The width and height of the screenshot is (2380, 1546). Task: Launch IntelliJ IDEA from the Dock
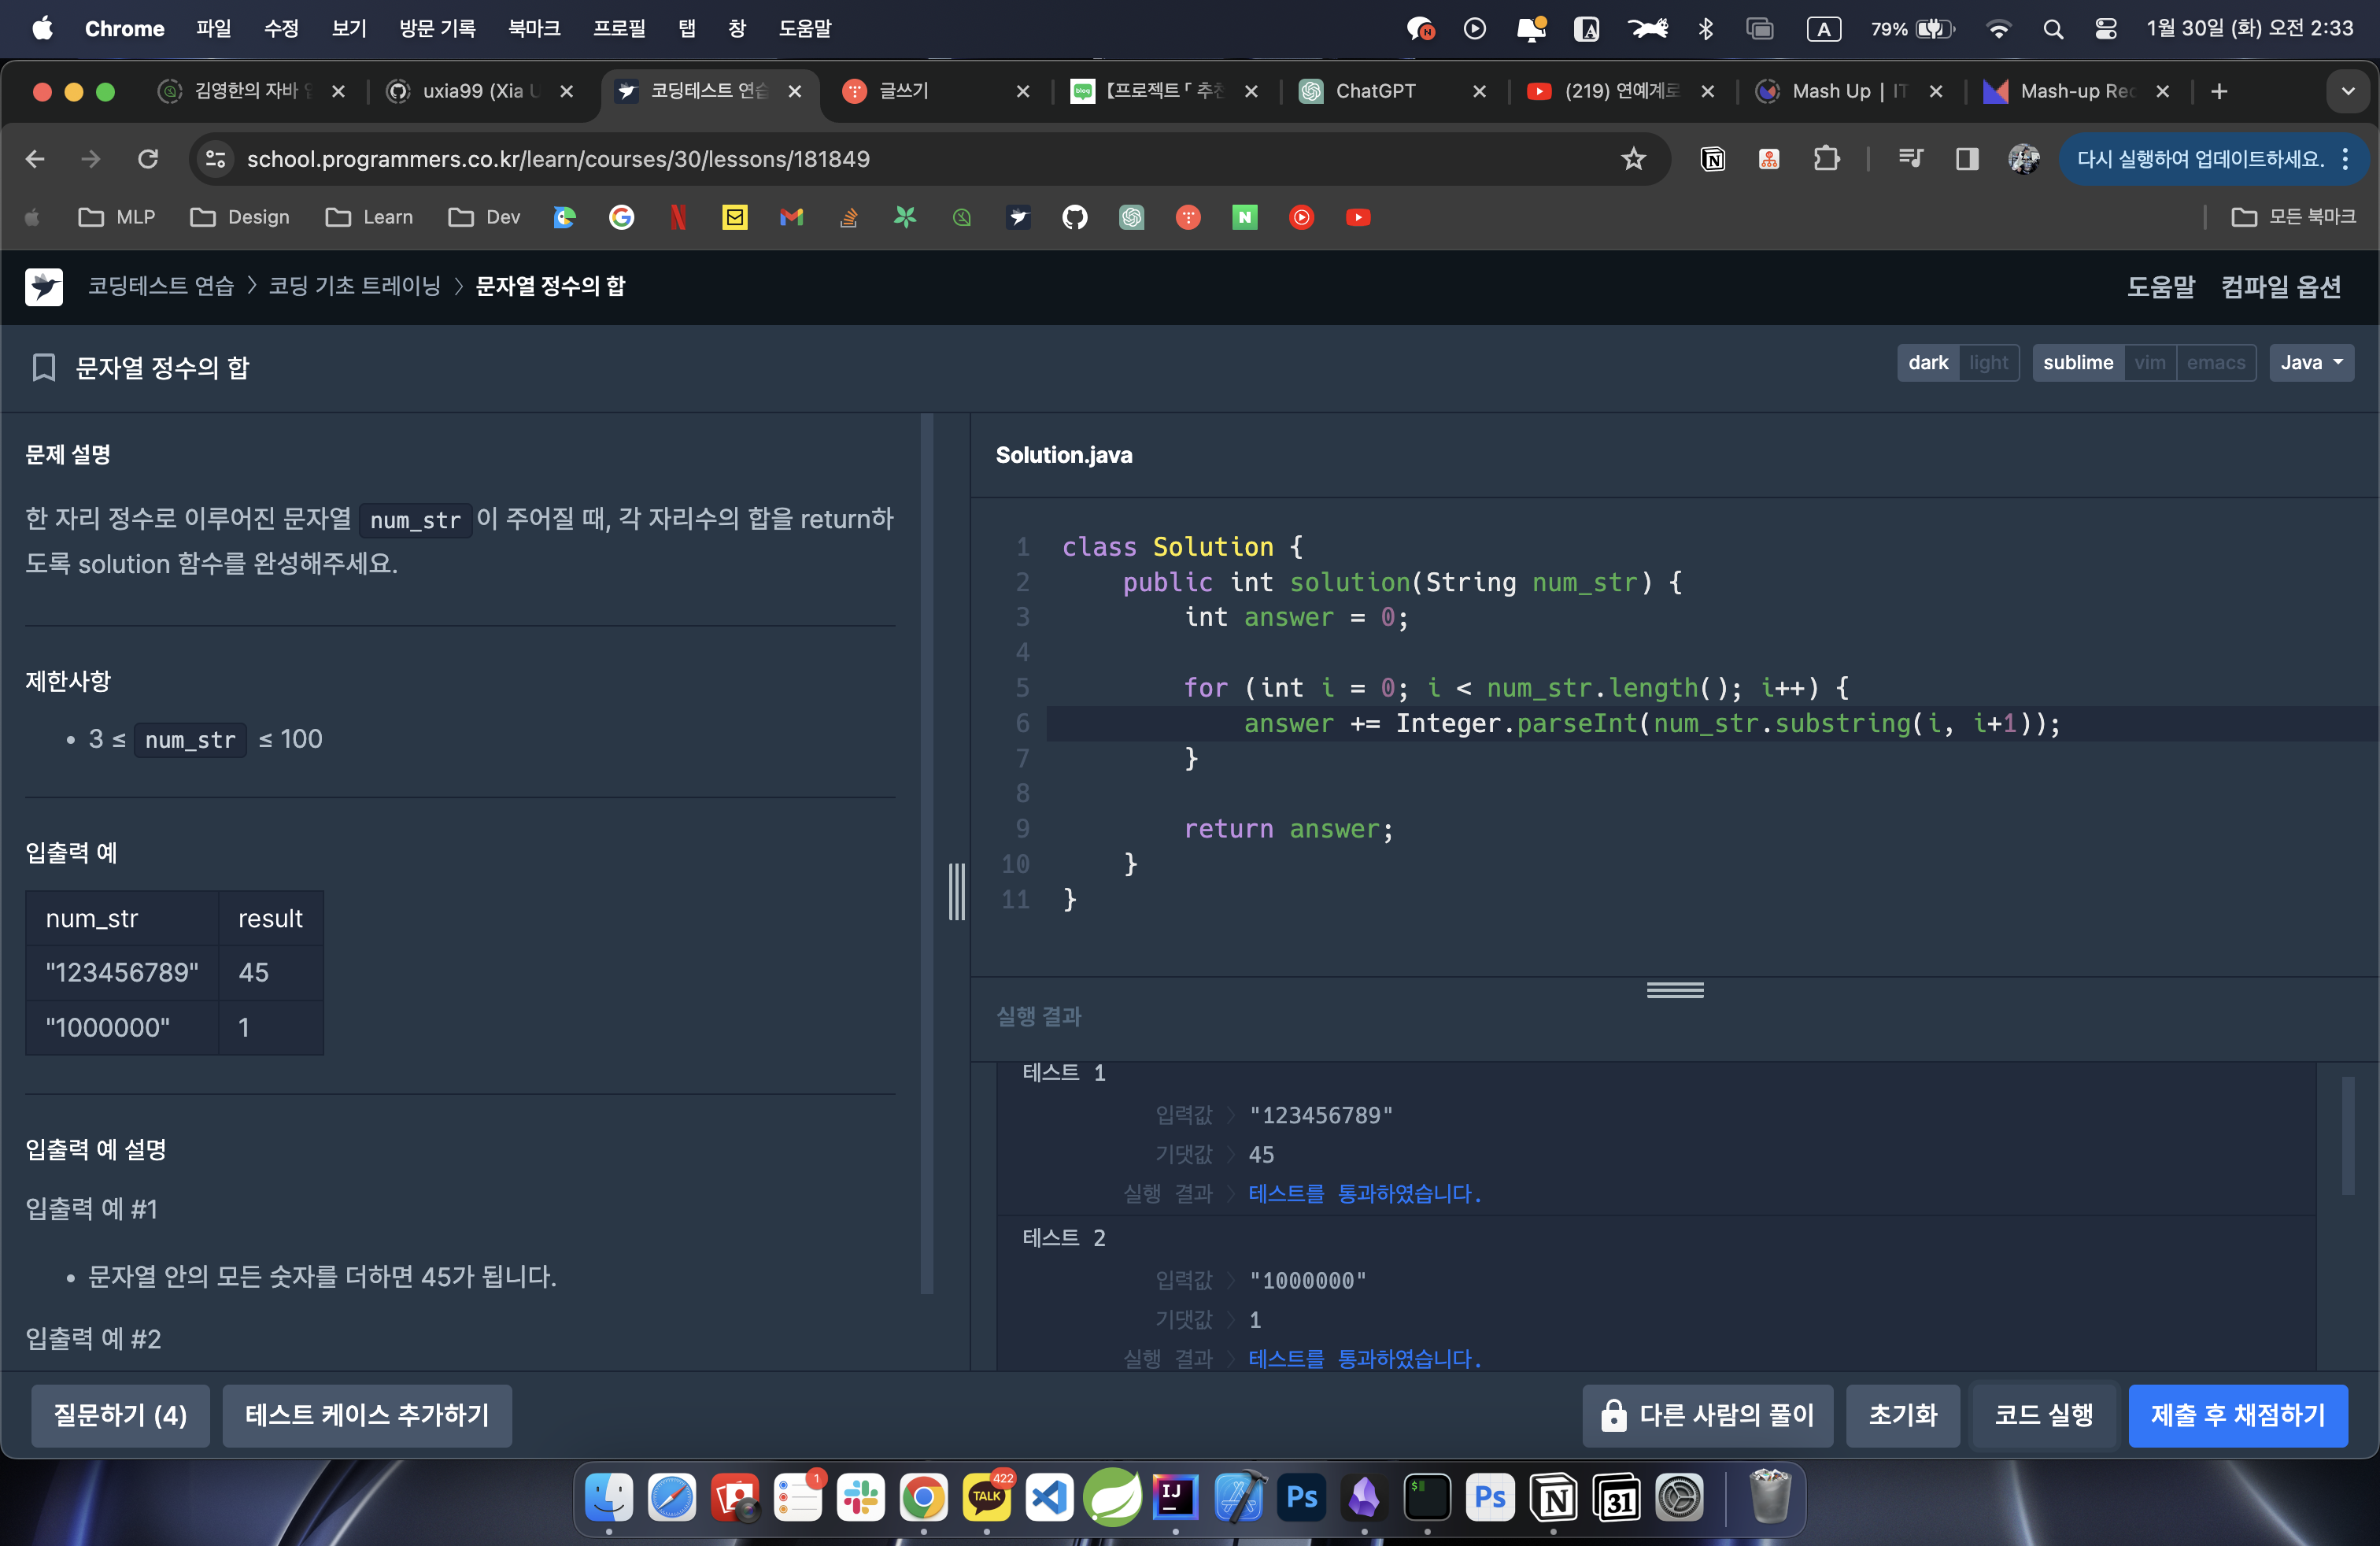[x=1175, y=1497]
